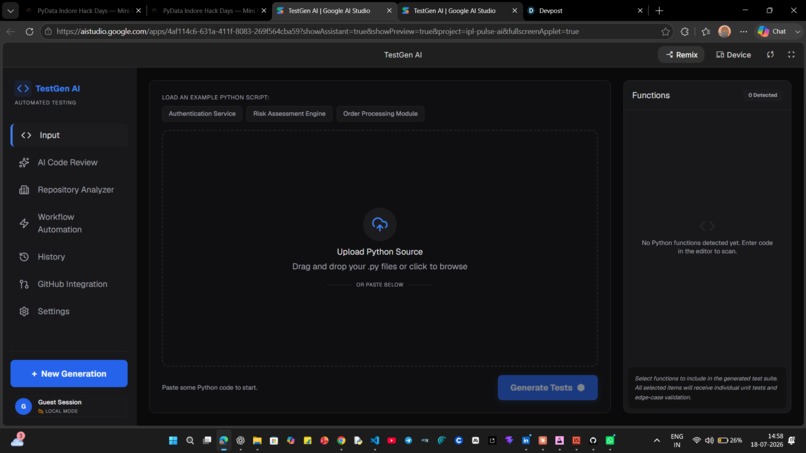Click the Upload Python Source drop area
This screenshot has width=806, height=453.
tap(380, 248)
